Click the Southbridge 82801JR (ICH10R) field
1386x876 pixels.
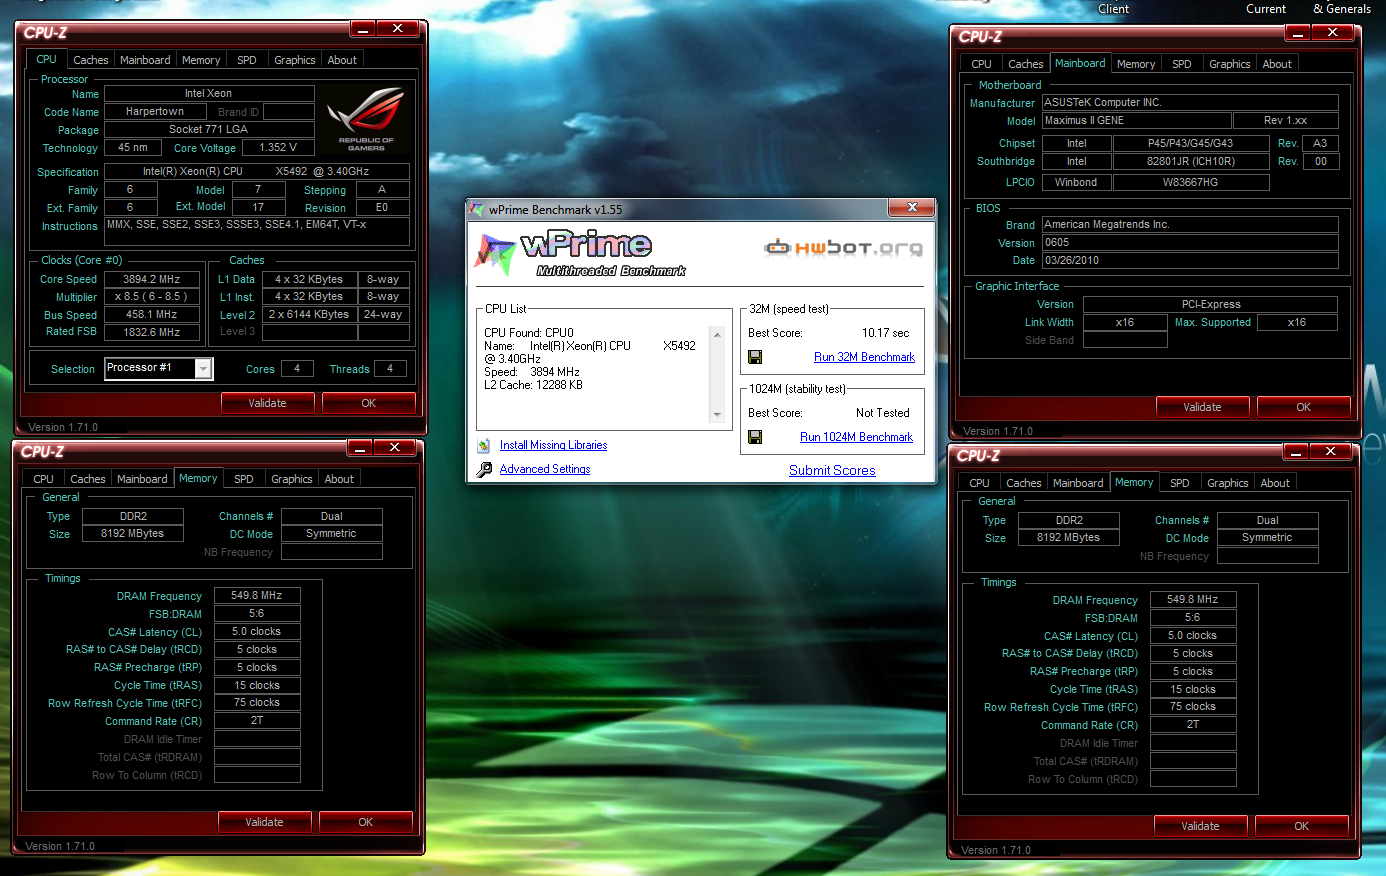(1191, 161)
